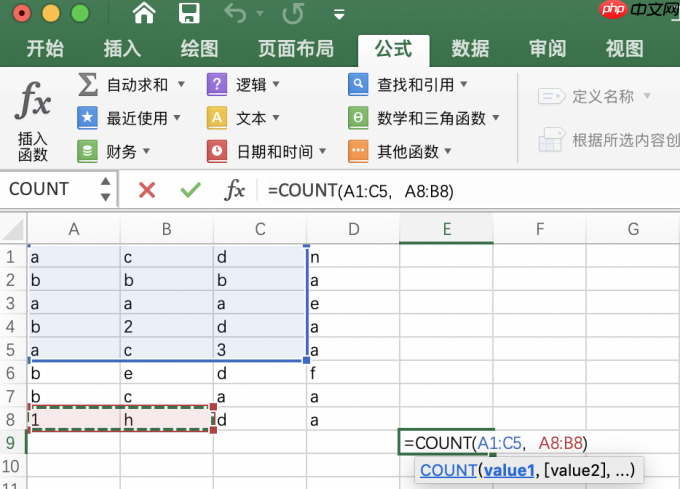Click cell B8 containing h

point(167,420)
